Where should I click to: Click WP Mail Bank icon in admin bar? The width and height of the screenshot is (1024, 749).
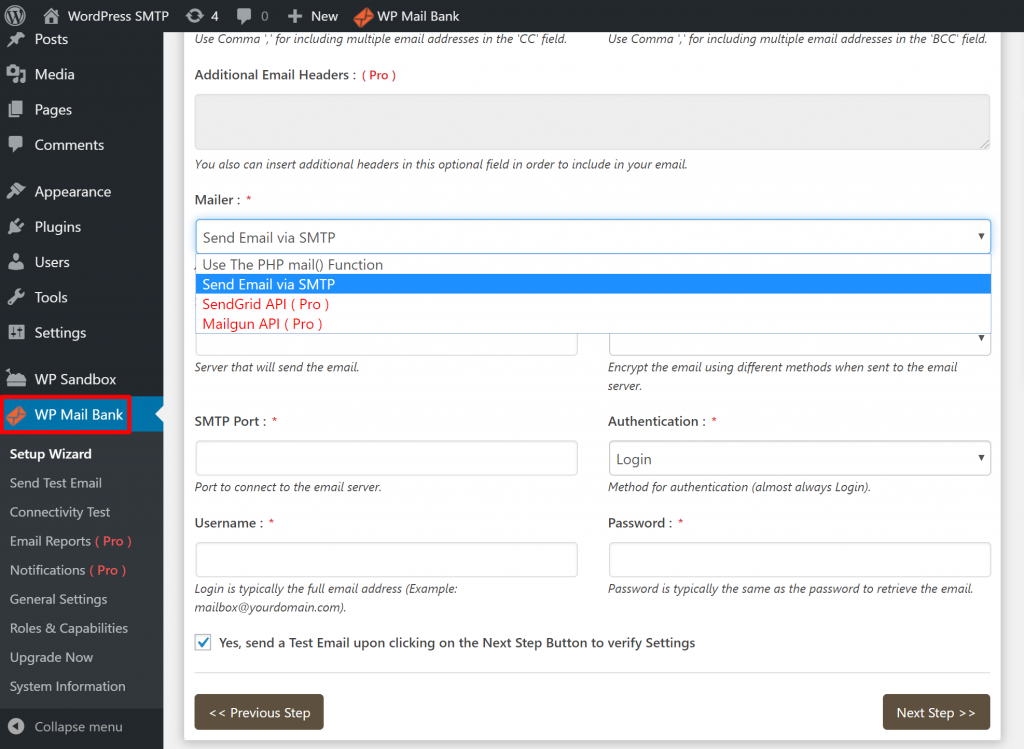tap(363, 16)
